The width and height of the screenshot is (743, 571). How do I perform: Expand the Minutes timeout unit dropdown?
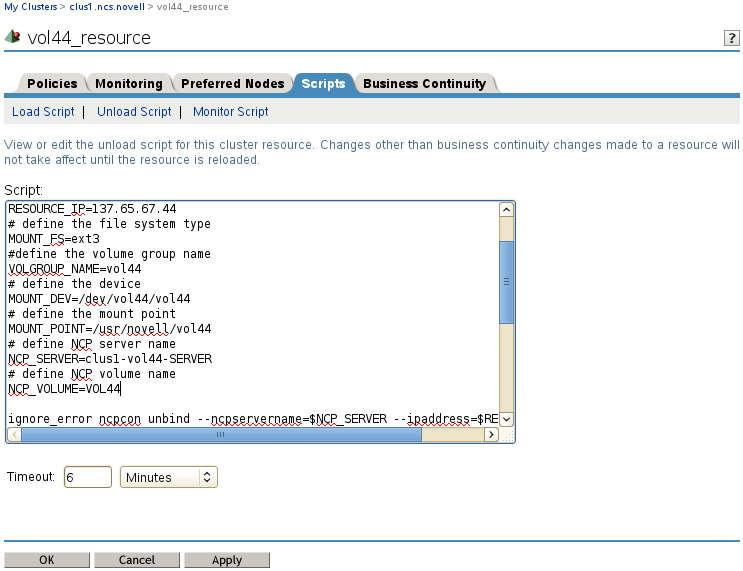click(168, 478)
